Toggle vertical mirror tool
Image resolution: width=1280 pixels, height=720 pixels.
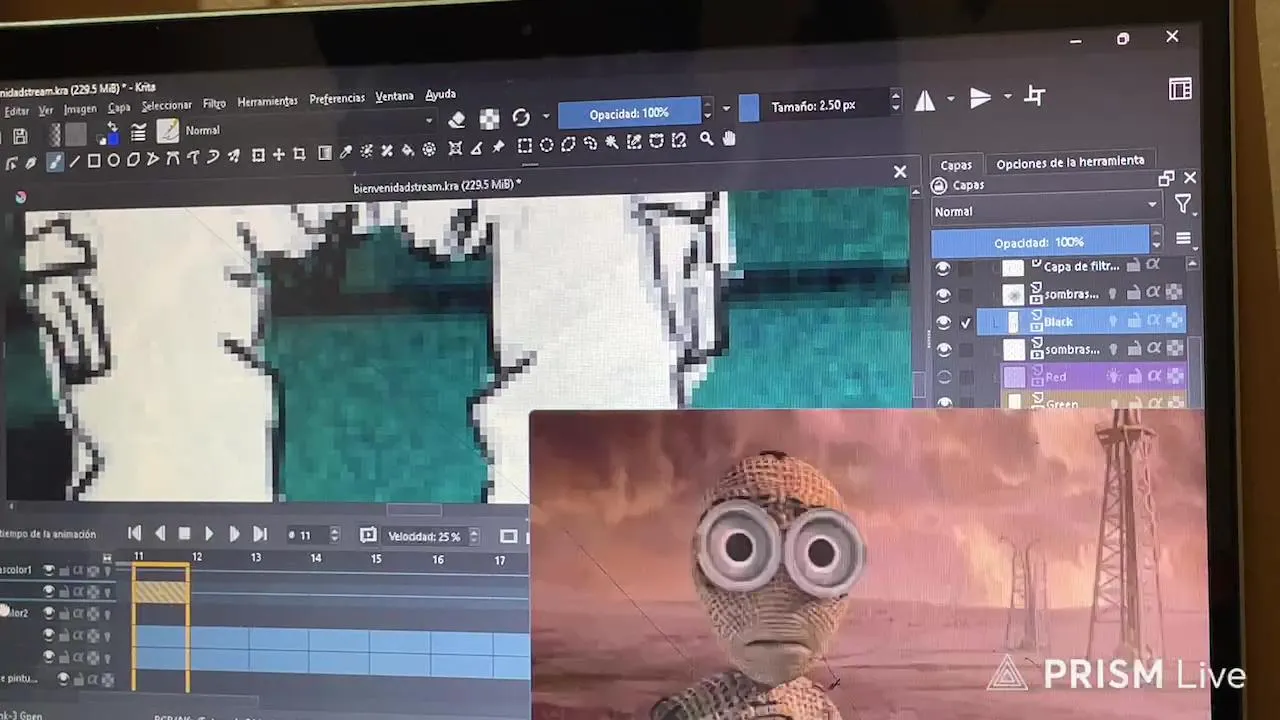point(980,98)
